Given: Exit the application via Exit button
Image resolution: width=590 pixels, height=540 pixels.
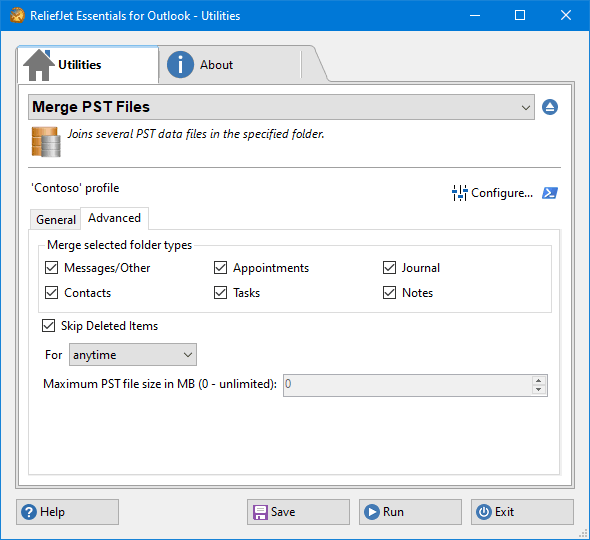Looking at the screenshot, I should [522, 512].
